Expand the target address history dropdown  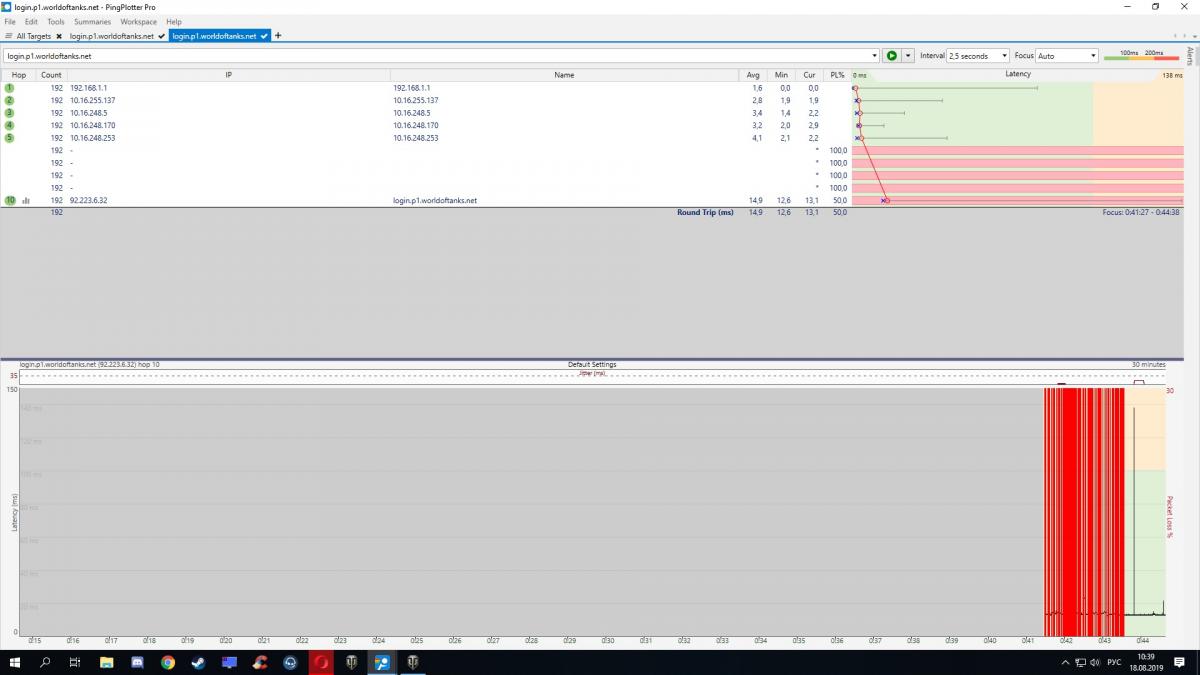click(875, 56)
